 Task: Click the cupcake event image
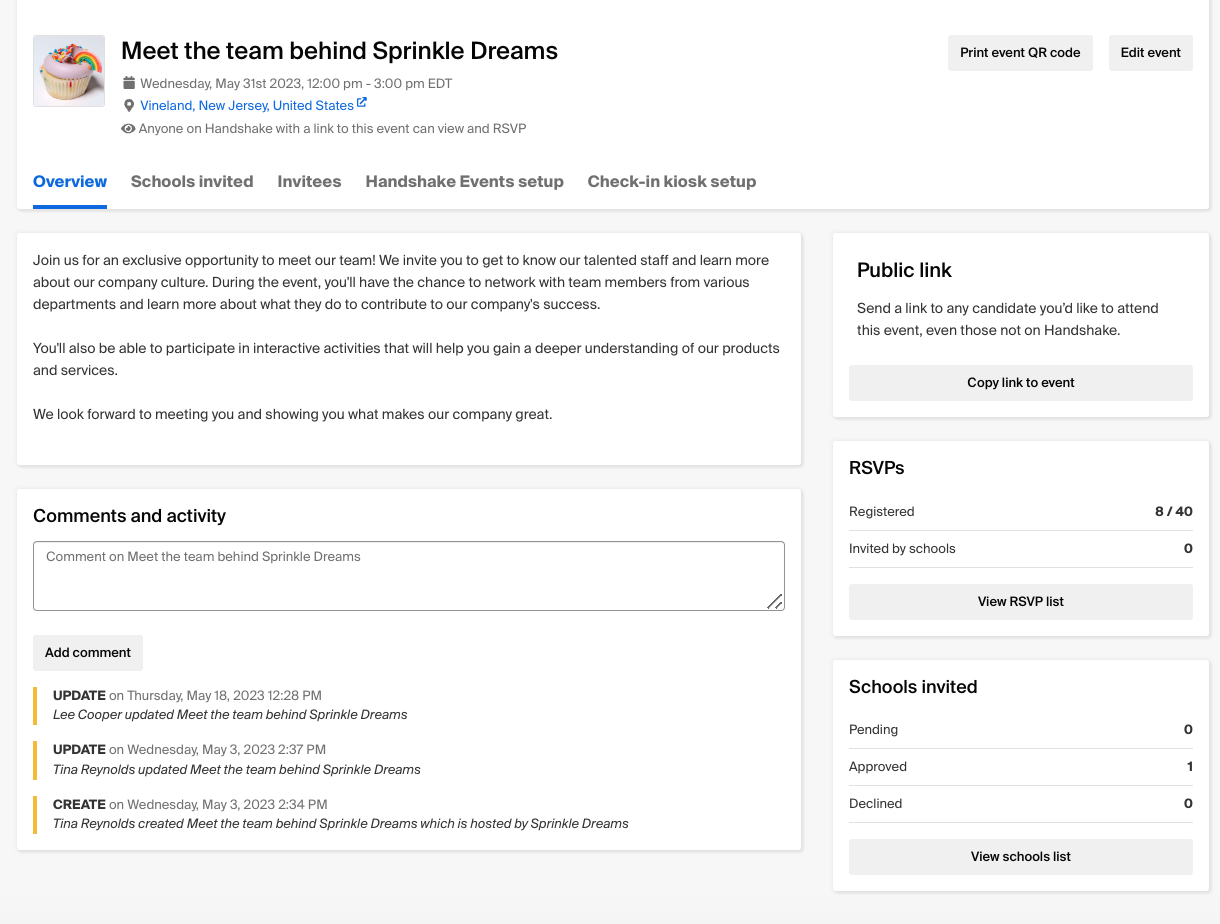pyautogui.click(x=68, y=70)
